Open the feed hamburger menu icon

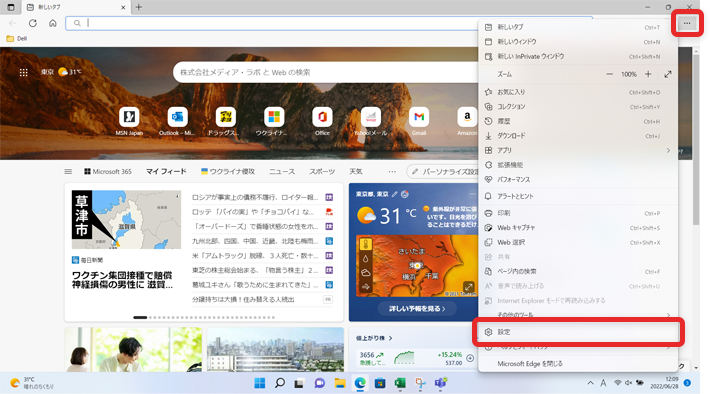(68, 172)
